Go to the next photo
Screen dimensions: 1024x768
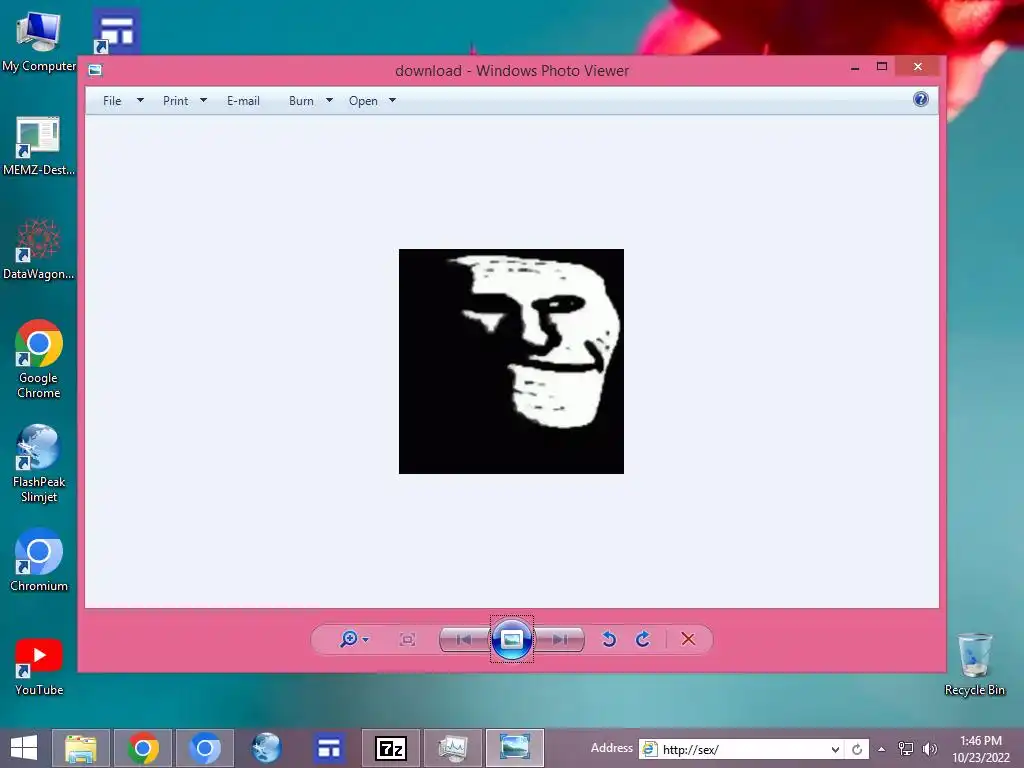tap(560, 639)
